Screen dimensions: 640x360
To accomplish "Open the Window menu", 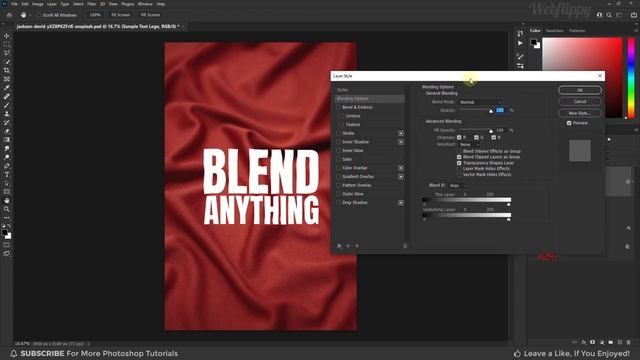I will 145,4.
